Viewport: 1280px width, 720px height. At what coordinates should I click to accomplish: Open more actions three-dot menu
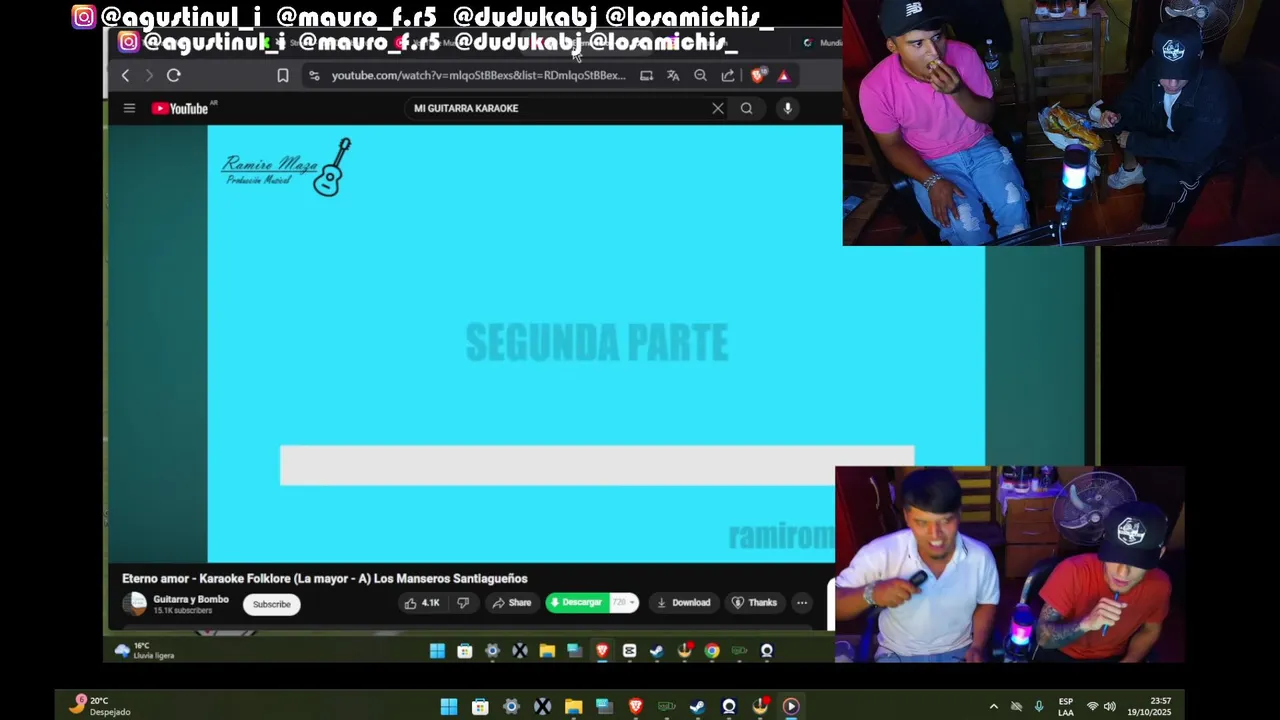[x=802, y=603]
